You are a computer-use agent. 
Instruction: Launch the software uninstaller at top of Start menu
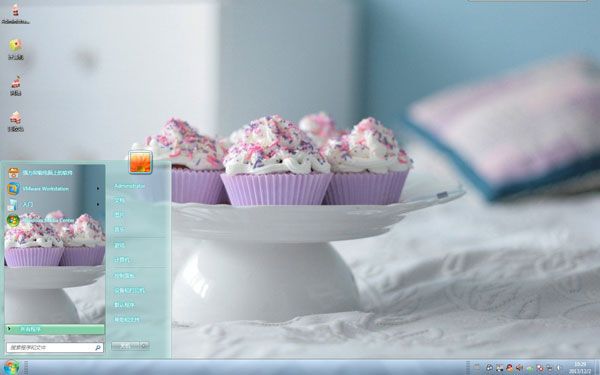(x=54, y=173)
